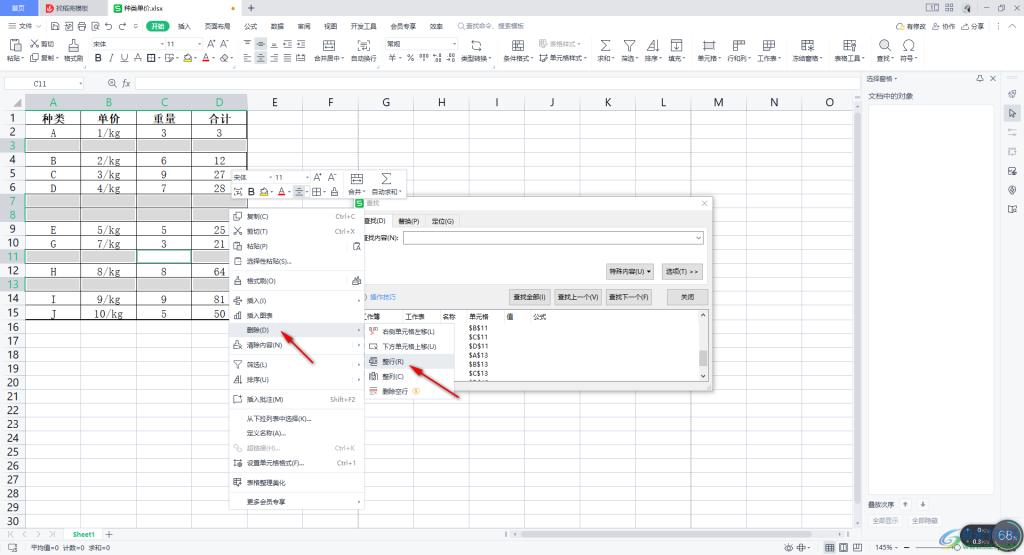Switch to the 替换(P) tab in dialog

pos(409,221)
